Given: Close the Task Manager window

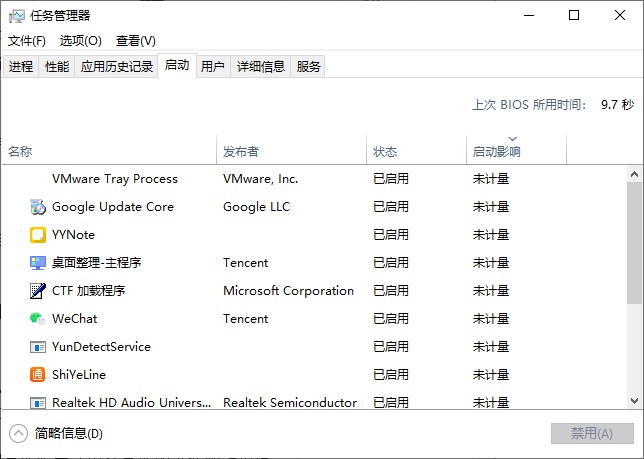Looking at the screenshot, I should [620, 16].
